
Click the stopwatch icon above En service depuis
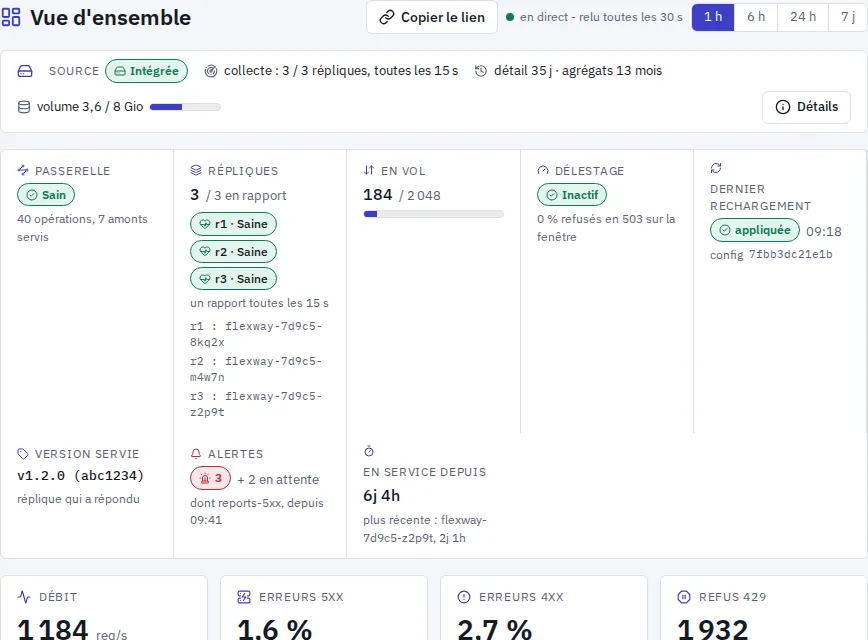click(x=369, y=451)
